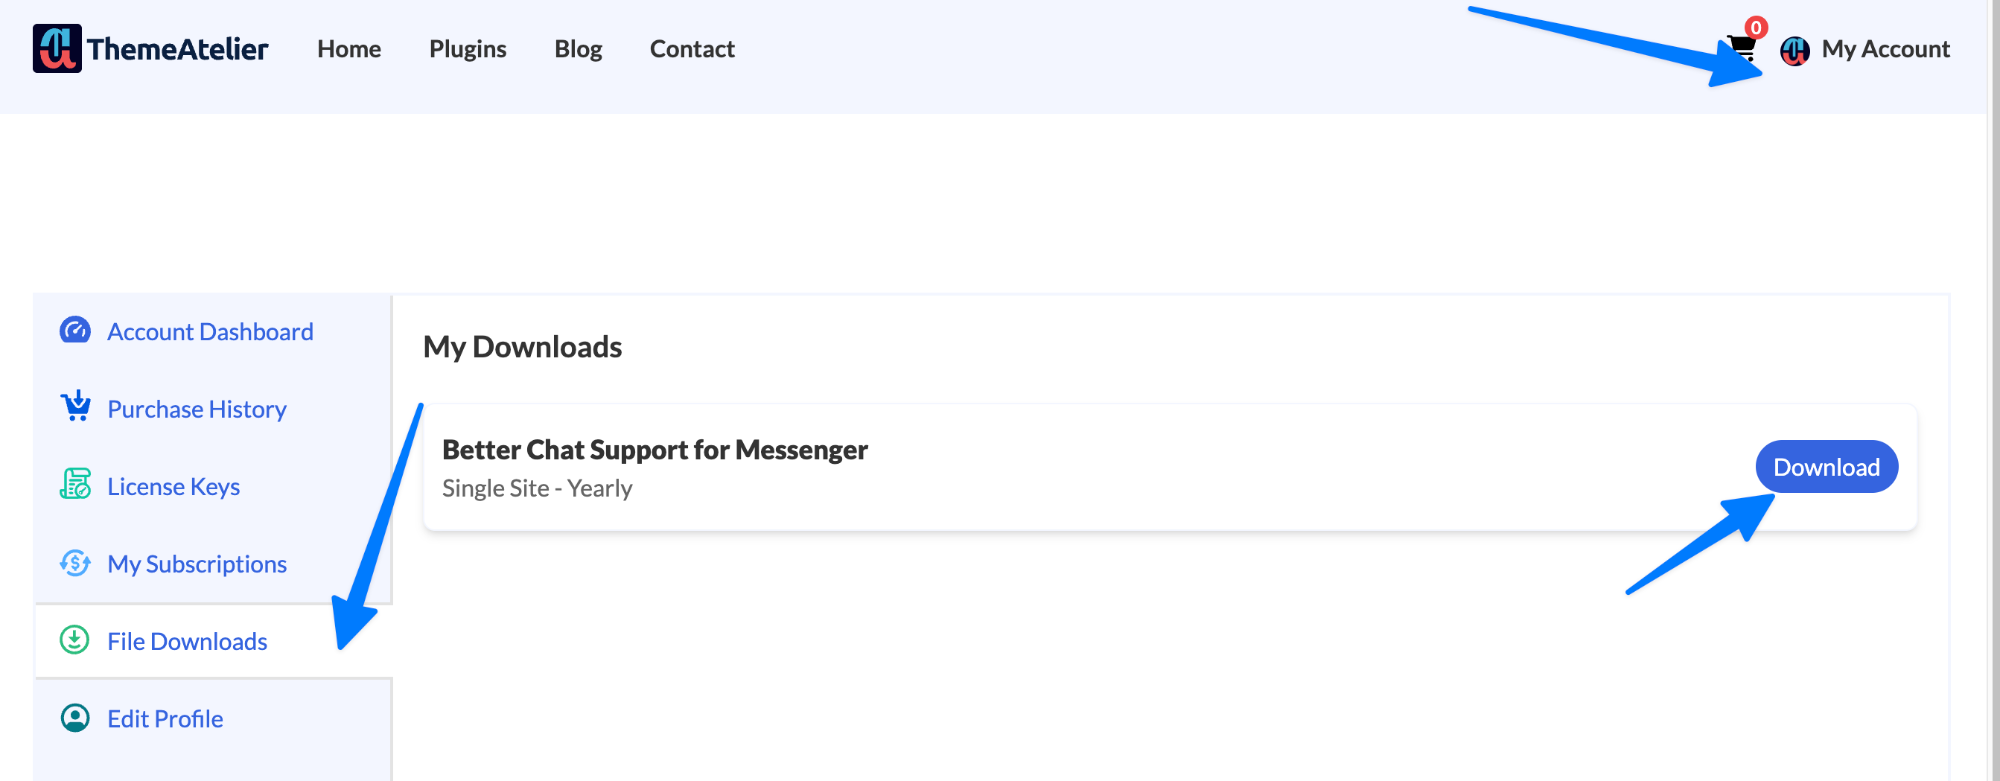Click the Better Chat Support for Messenger title
The width and height of the screenshot is (2000, 781).
655,450
